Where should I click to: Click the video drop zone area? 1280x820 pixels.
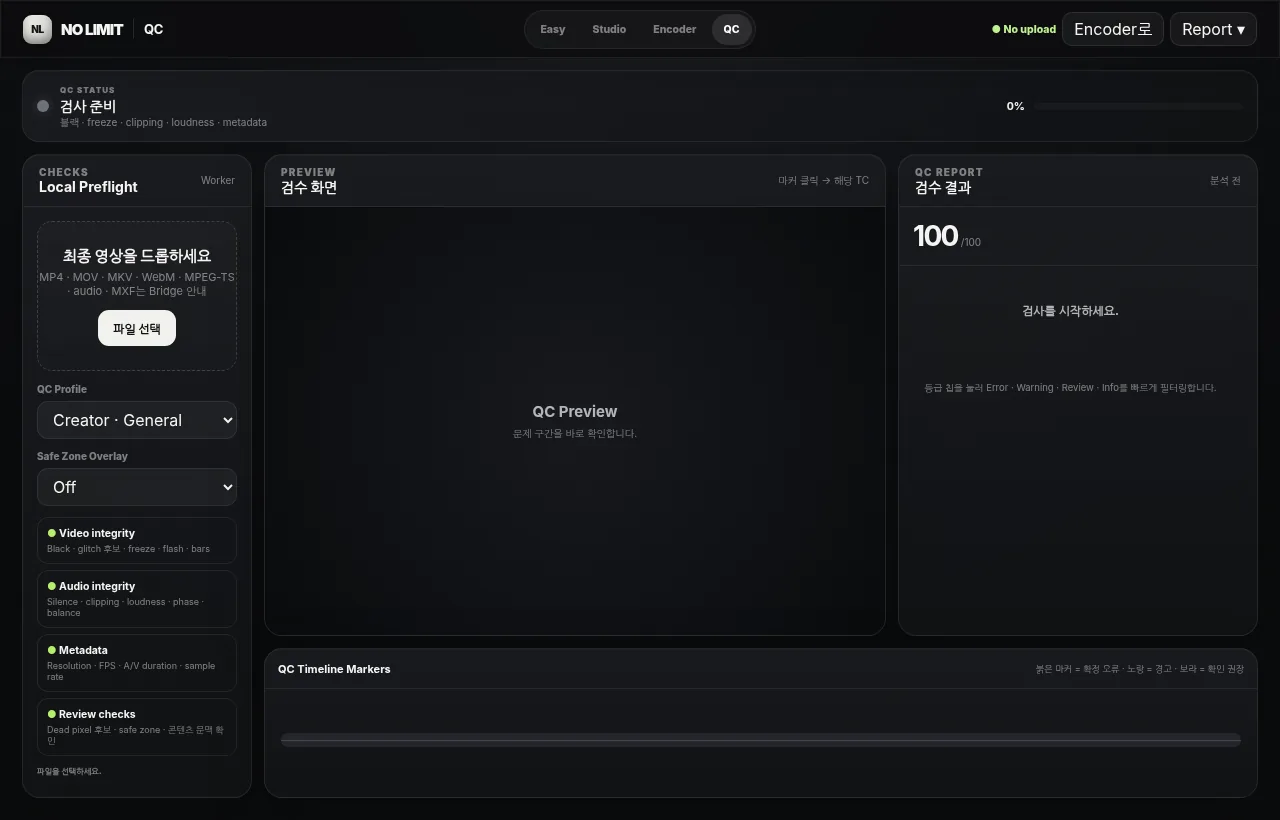pos(137,296)
